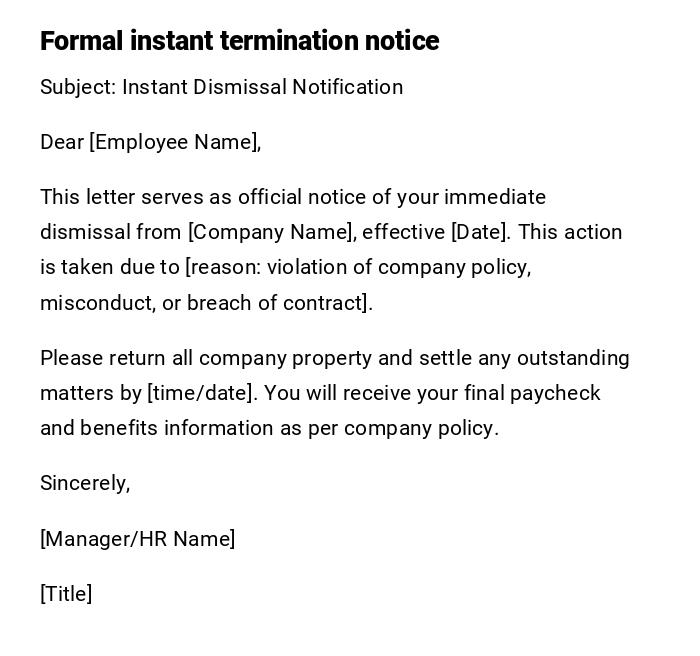Click the [Date] placeholder after "effective"
700x656 pixels.
[480, 232]
